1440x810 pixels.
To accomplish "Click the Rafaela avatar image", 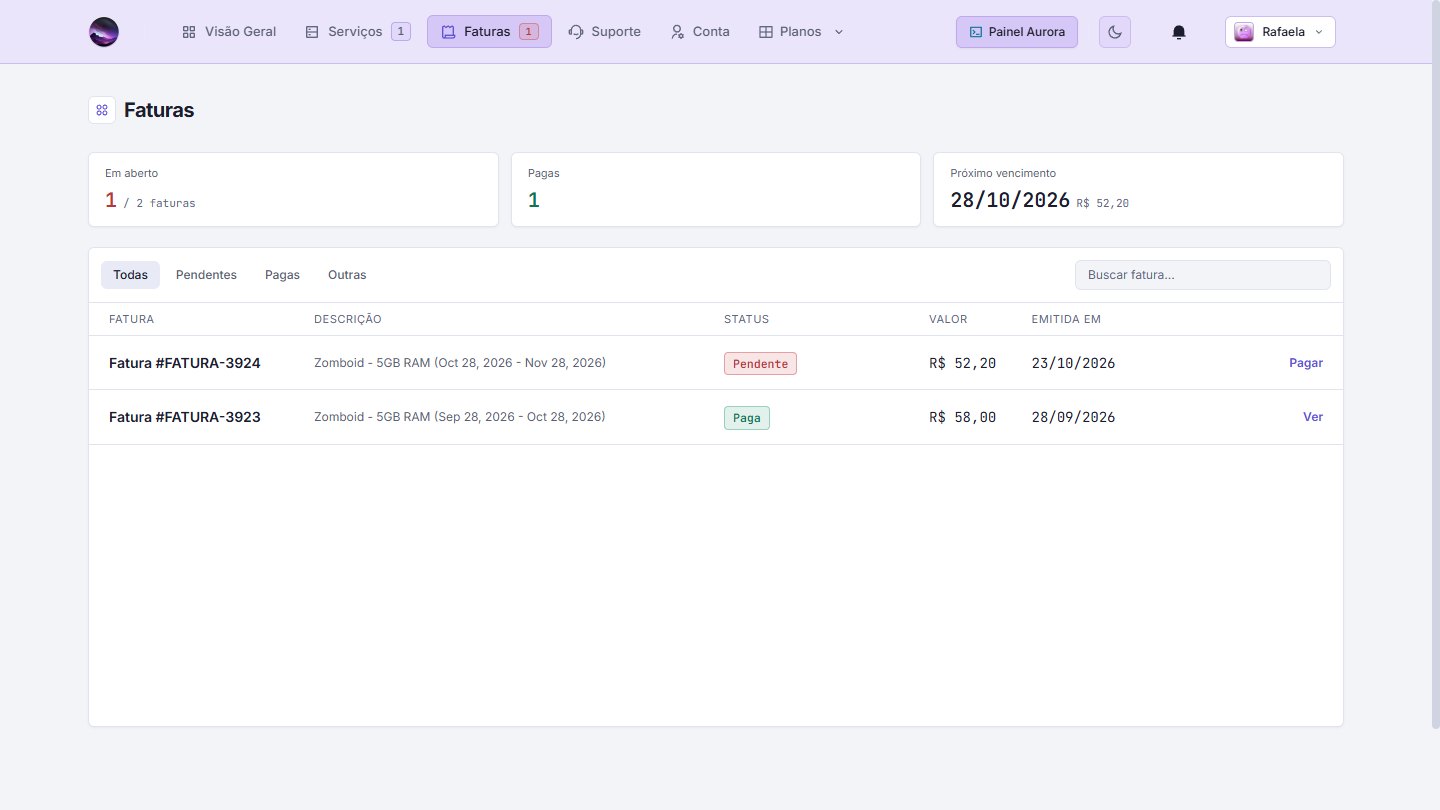I will [x=1244, y=32].
